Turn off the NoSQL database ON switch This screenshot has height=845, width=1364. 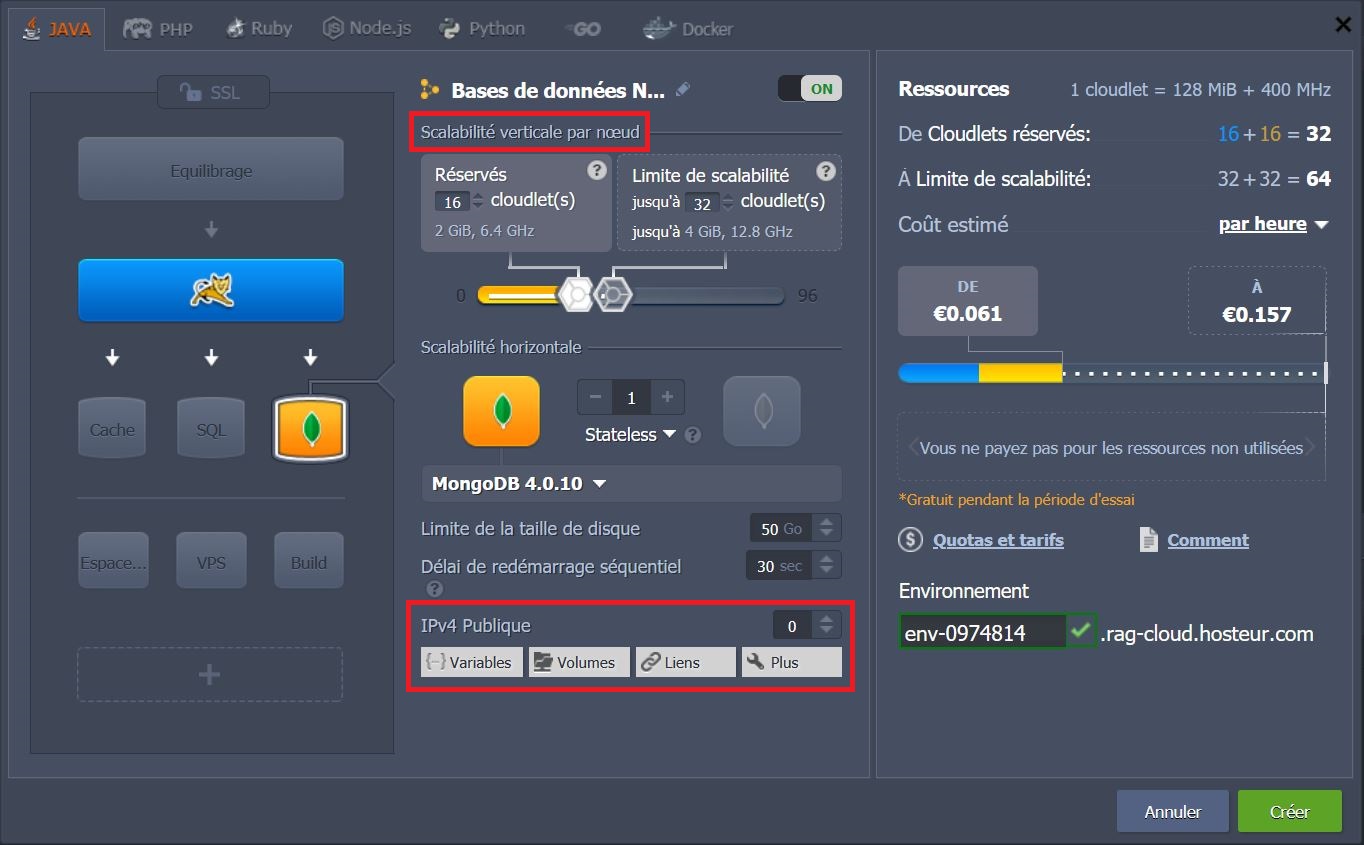(x=810, y=89)
